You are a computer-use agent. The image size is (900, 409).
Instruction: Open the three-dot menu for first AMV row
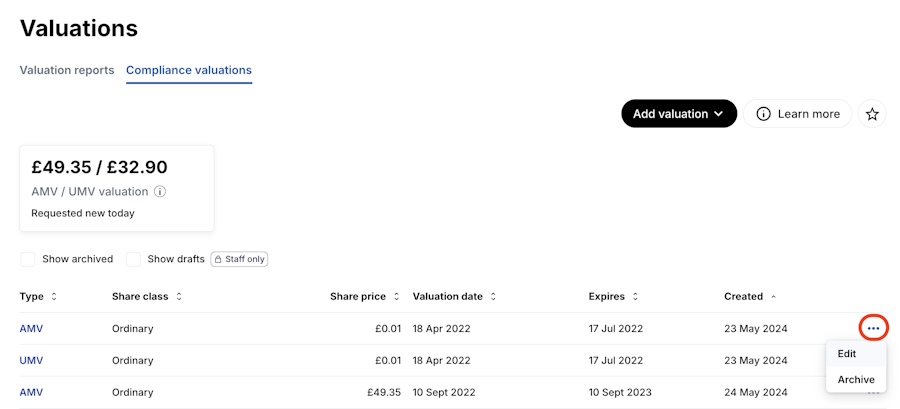point(873,328)
